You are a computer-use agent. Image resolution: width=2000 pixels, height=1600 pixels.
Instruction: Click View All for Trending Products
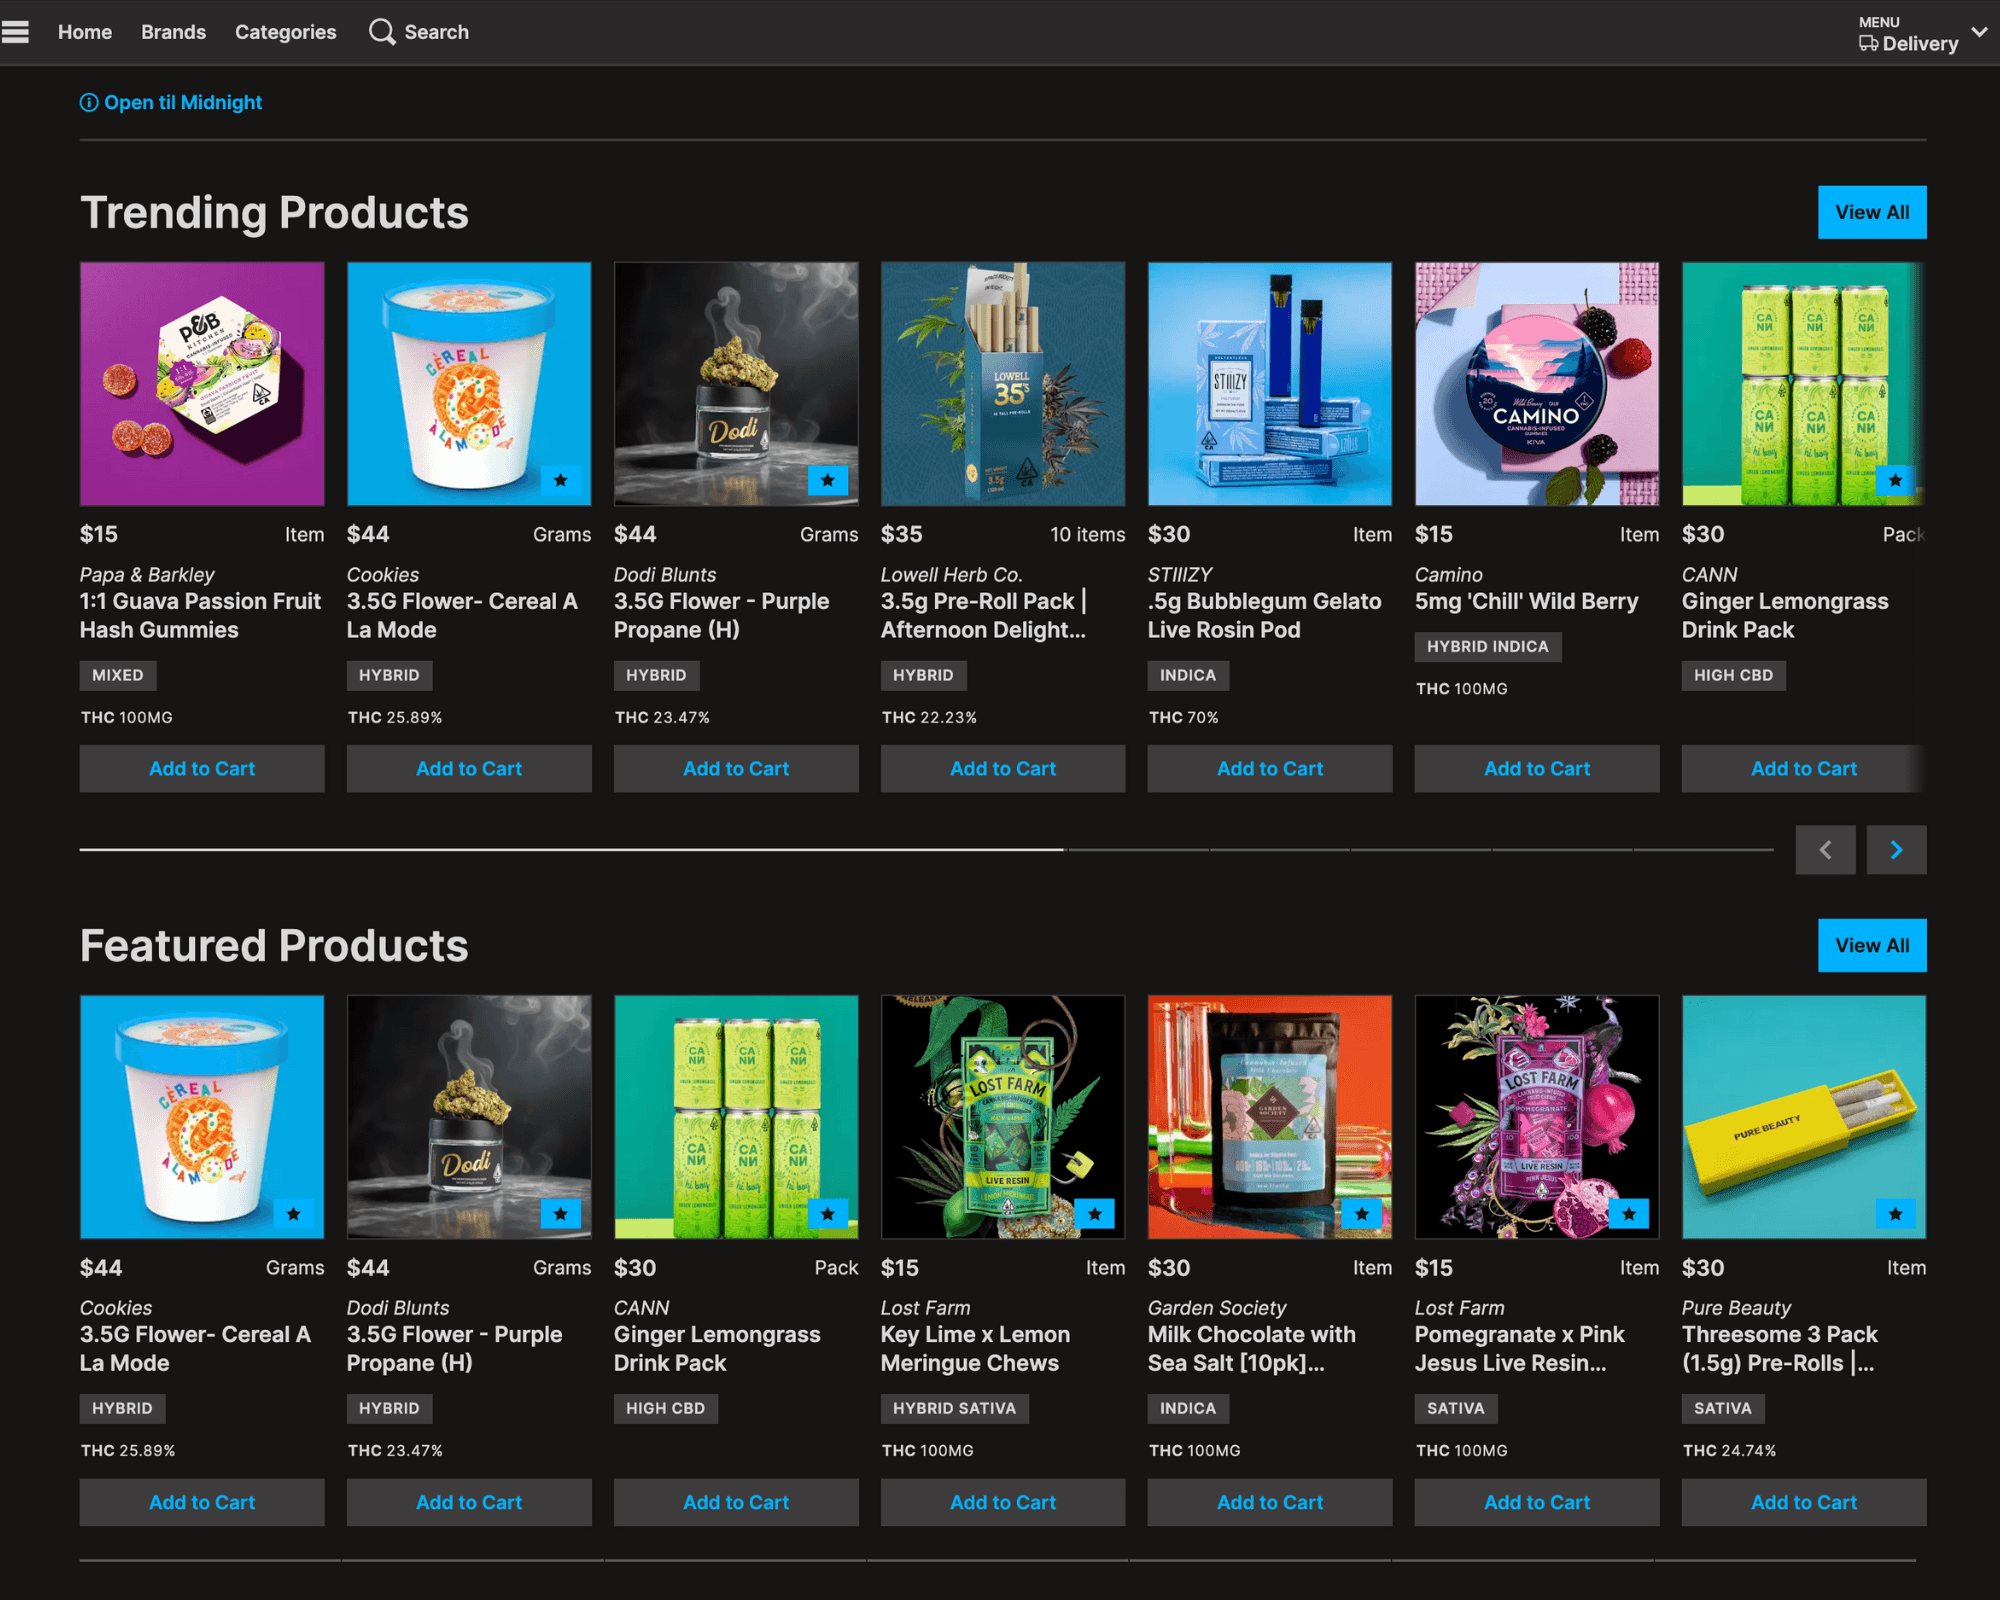1871,211
